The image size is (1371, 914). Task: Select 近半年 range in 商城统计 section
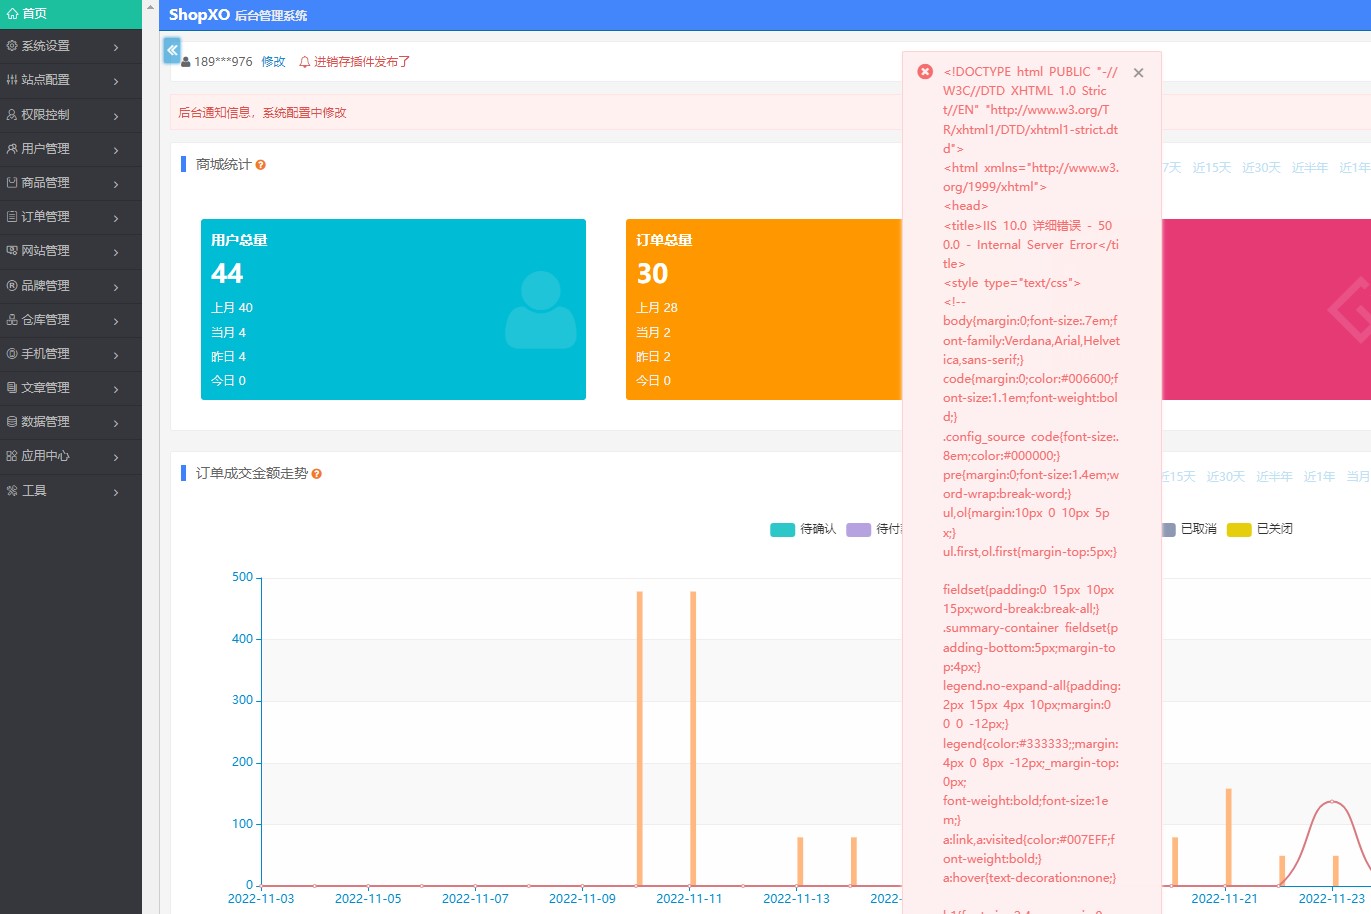tap(1309, 168)
